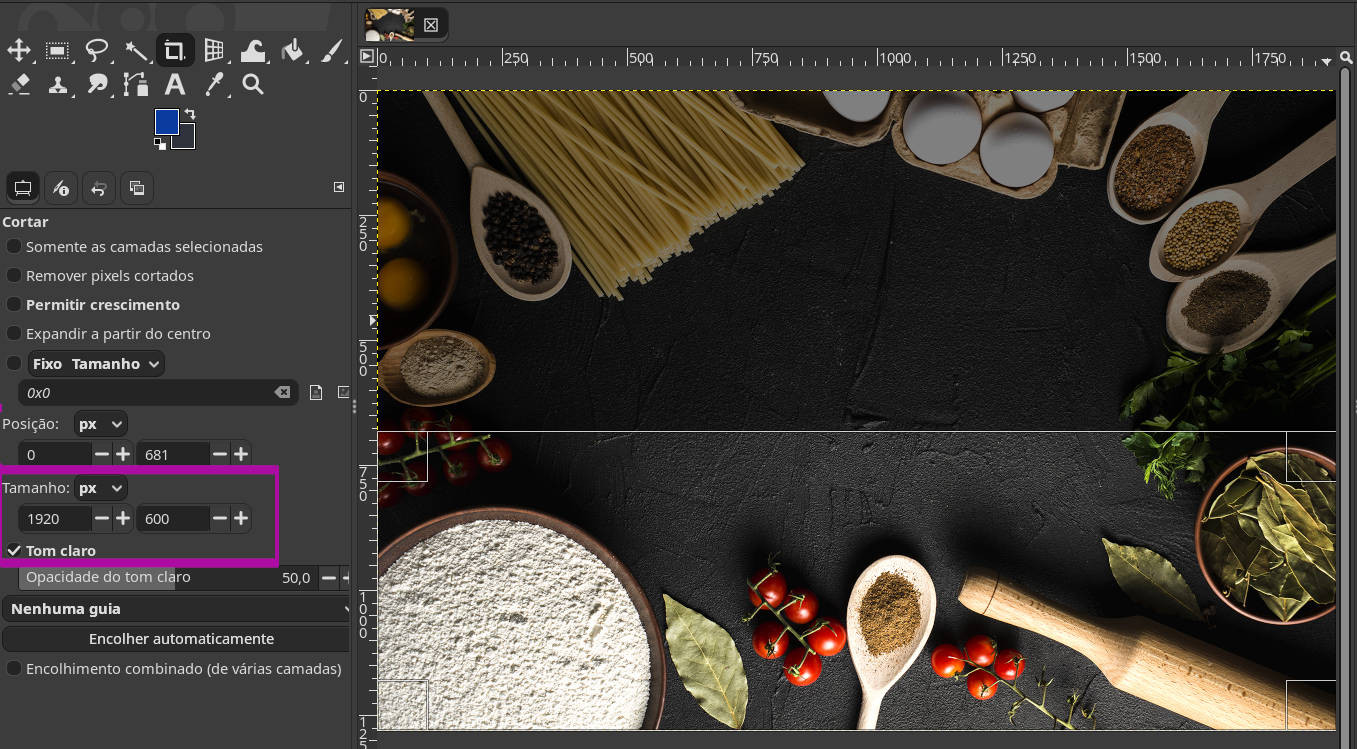Select the Eraser tool
Screen dimensions: 1357x749
coord(19,85)
